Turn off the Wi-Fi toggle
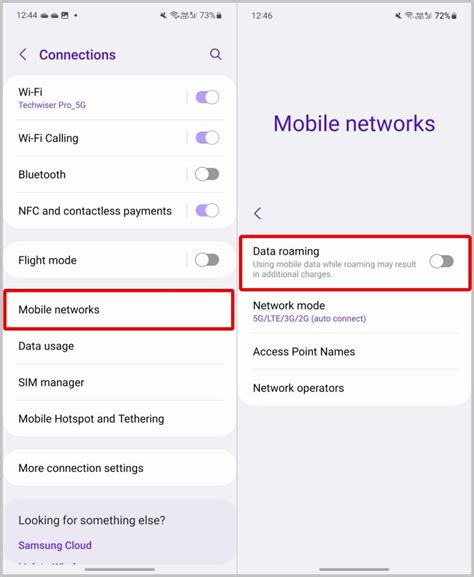 coord(207,98)
